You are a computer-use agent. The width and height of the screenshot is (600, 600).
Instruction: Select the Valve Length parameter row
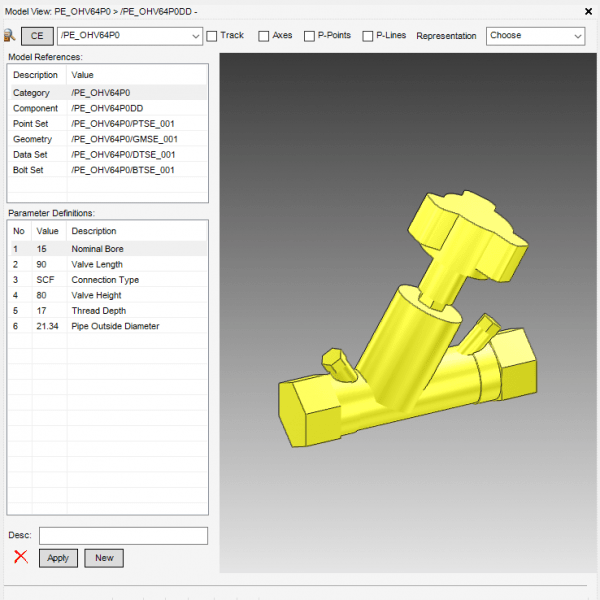108,264
